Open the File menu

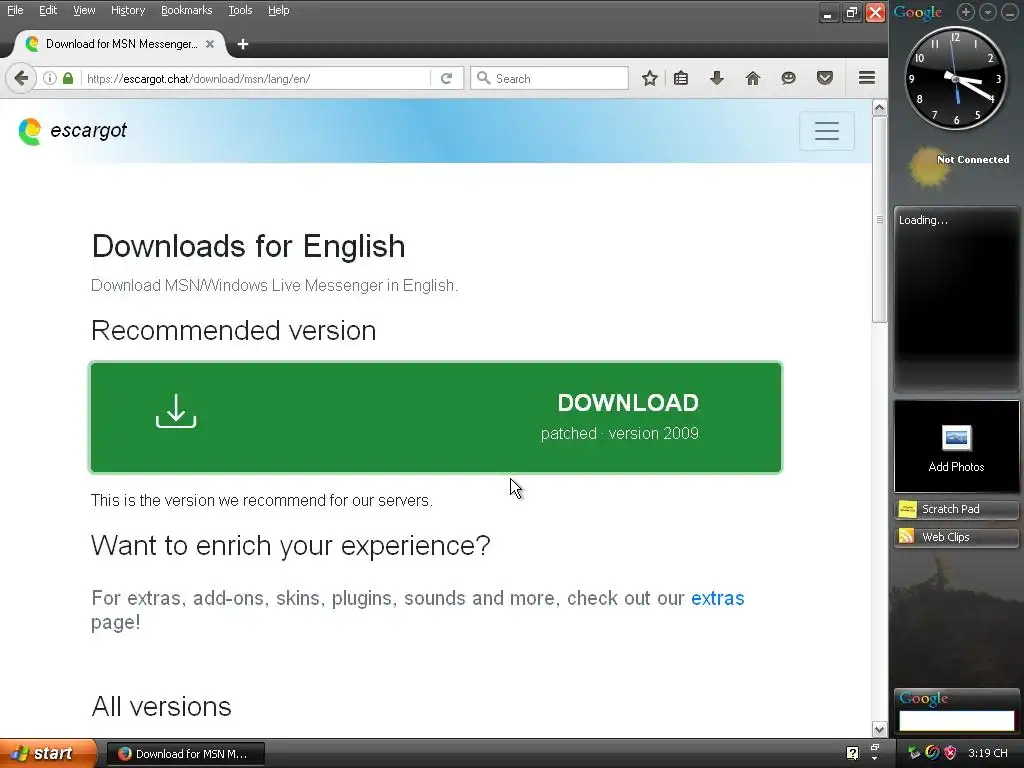point(15,10)
